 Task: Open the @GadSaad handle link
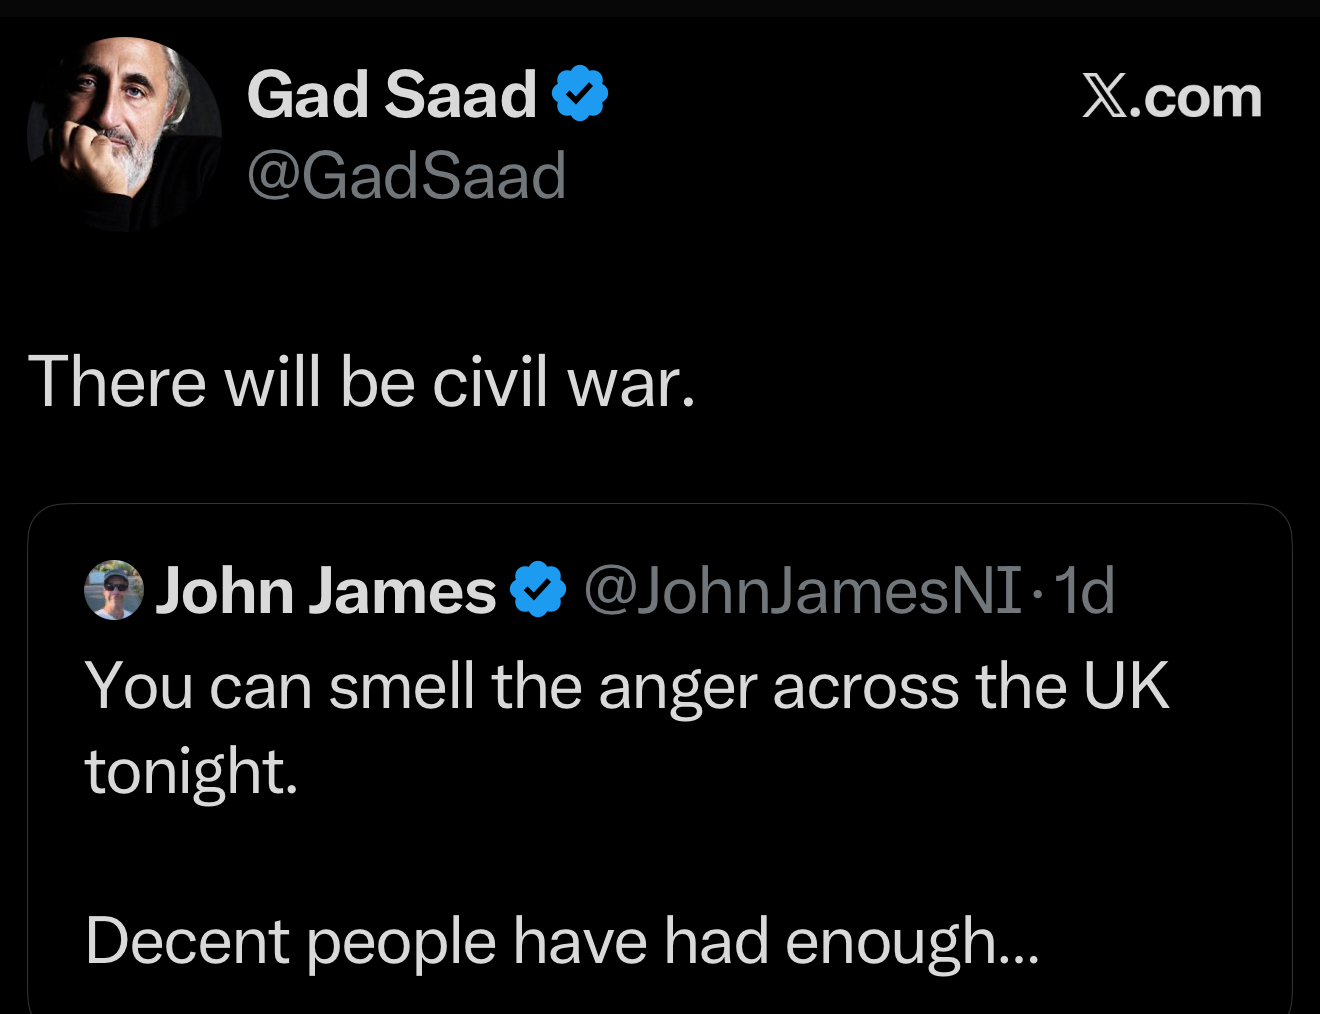click(406, 176)
